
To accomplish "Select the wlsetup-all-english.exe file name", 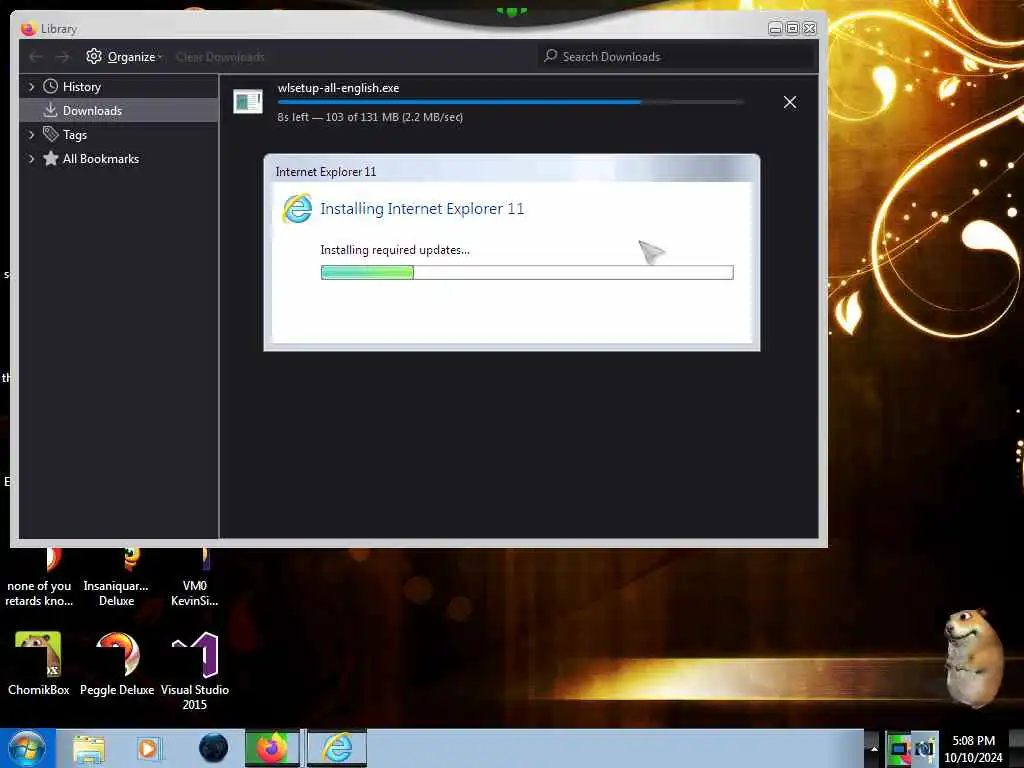I will pyautogui.click(x=338, y=88).
